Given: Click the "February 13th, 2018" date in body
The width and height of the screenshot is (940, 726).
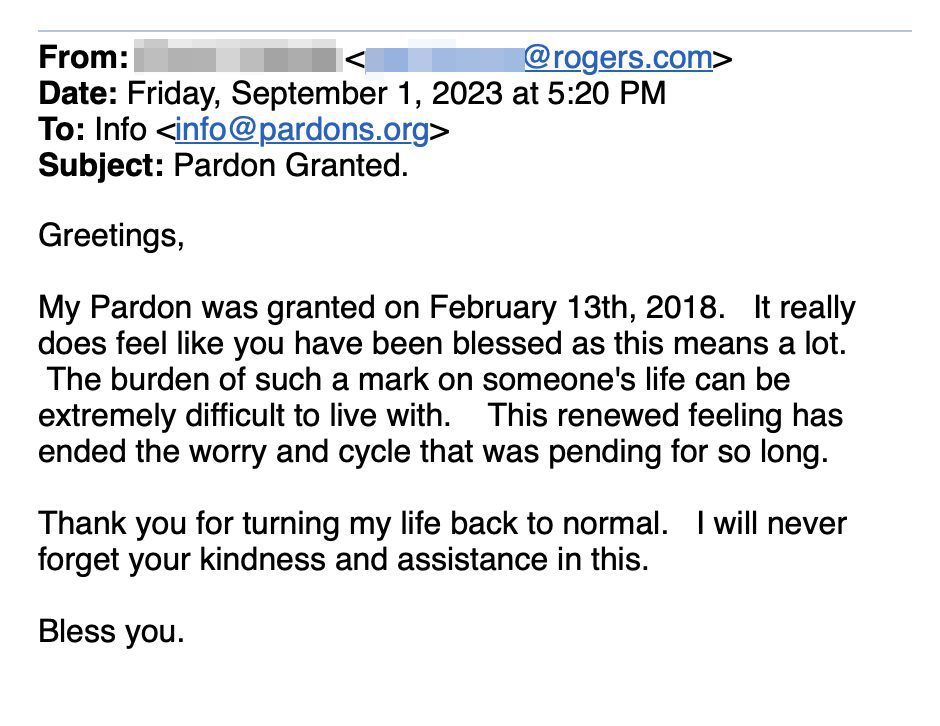Looking at the screenshot, I should [x=573, y=308].
